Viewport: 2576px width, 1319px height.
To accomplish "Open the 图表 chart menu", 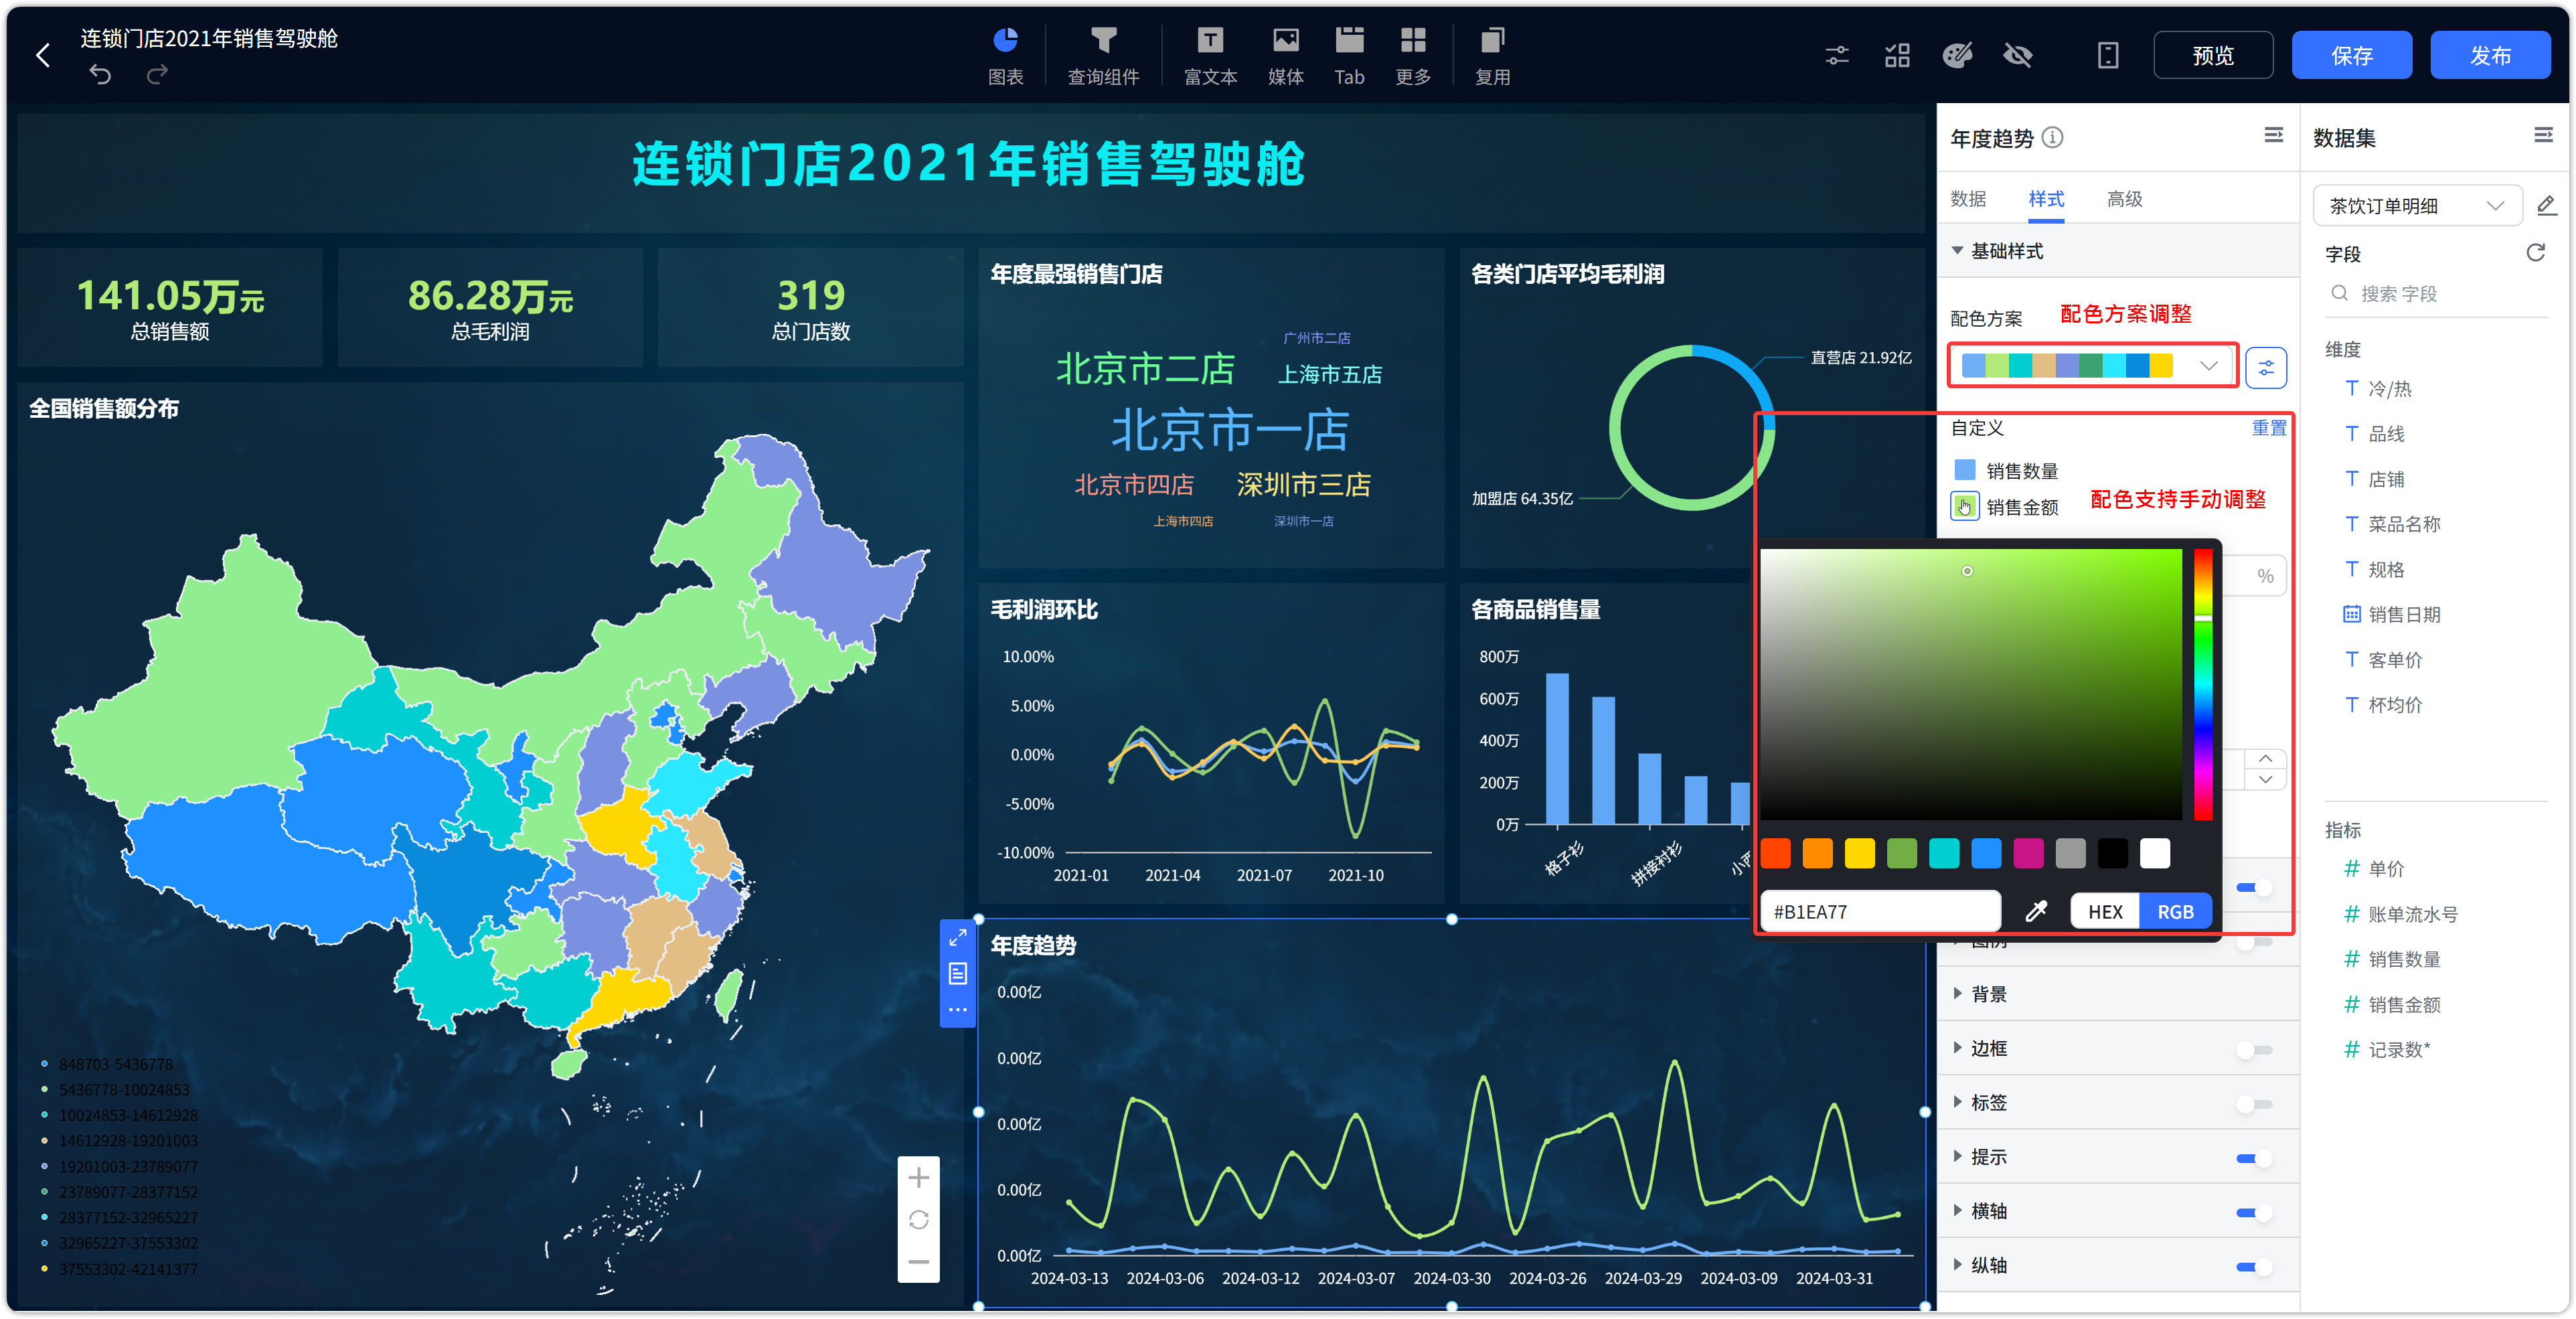I will 1005,56.
